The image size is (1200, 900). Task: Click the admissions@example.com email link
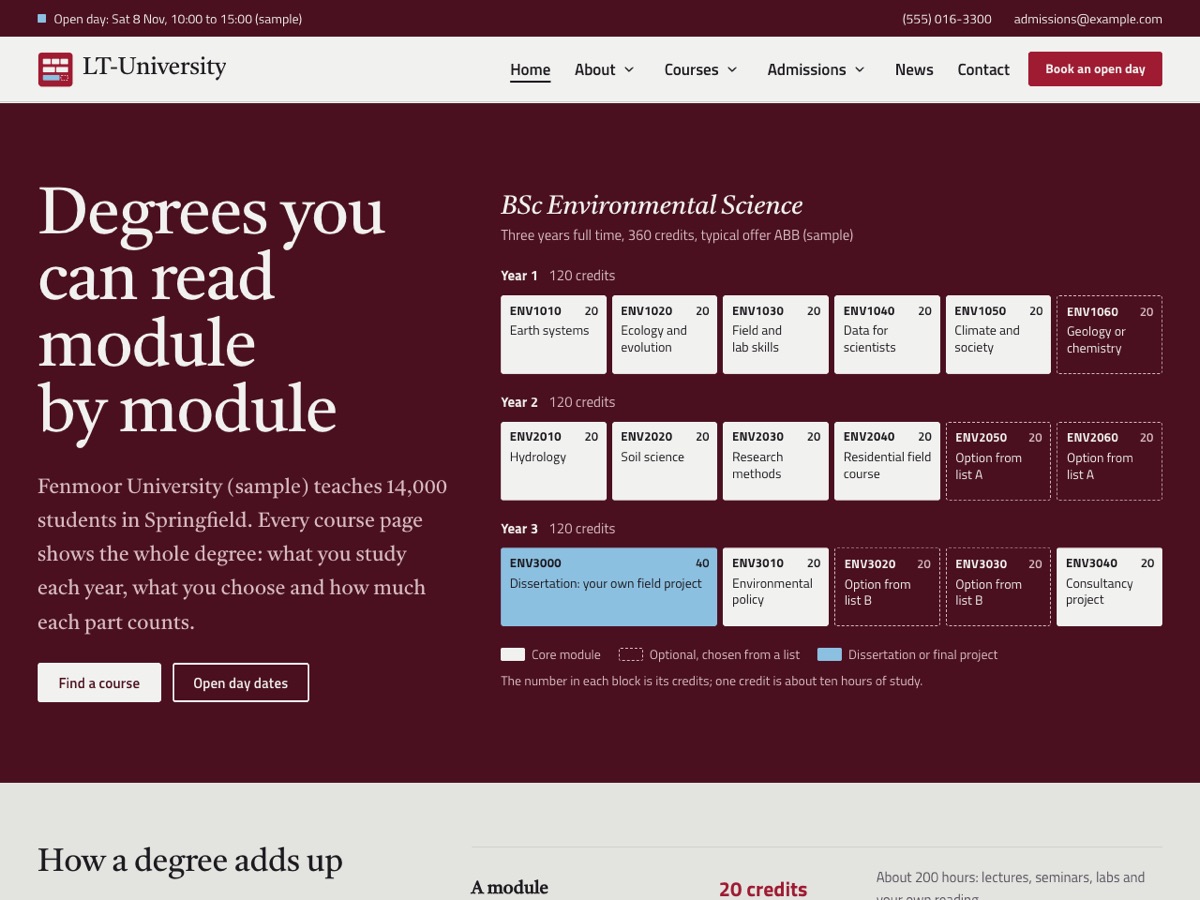[1088, 19]
